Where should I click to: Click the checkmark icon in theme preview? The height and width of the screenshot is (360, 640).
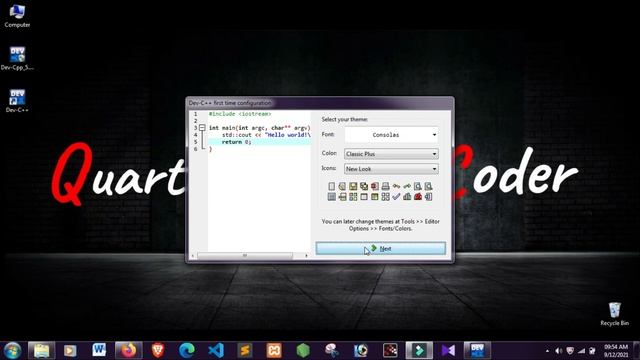(396, 197)
